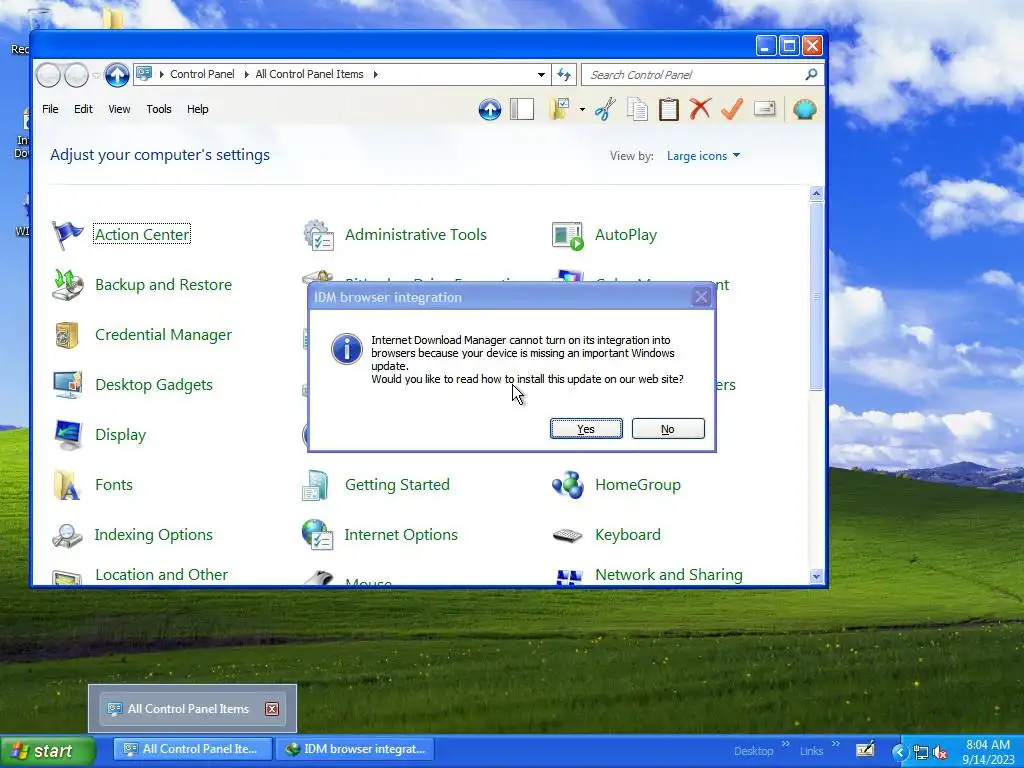Switch to All Control Panel Items taskbar button
The width and height of the screenshot is (1024, 768).
click(x=191, y=749)
